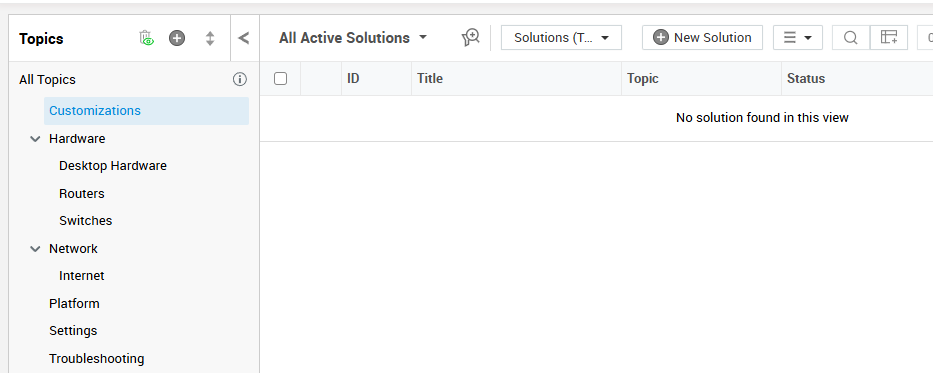Open the All Topics info icon
This screenshot has width=933, height=373.
[240, 79]
